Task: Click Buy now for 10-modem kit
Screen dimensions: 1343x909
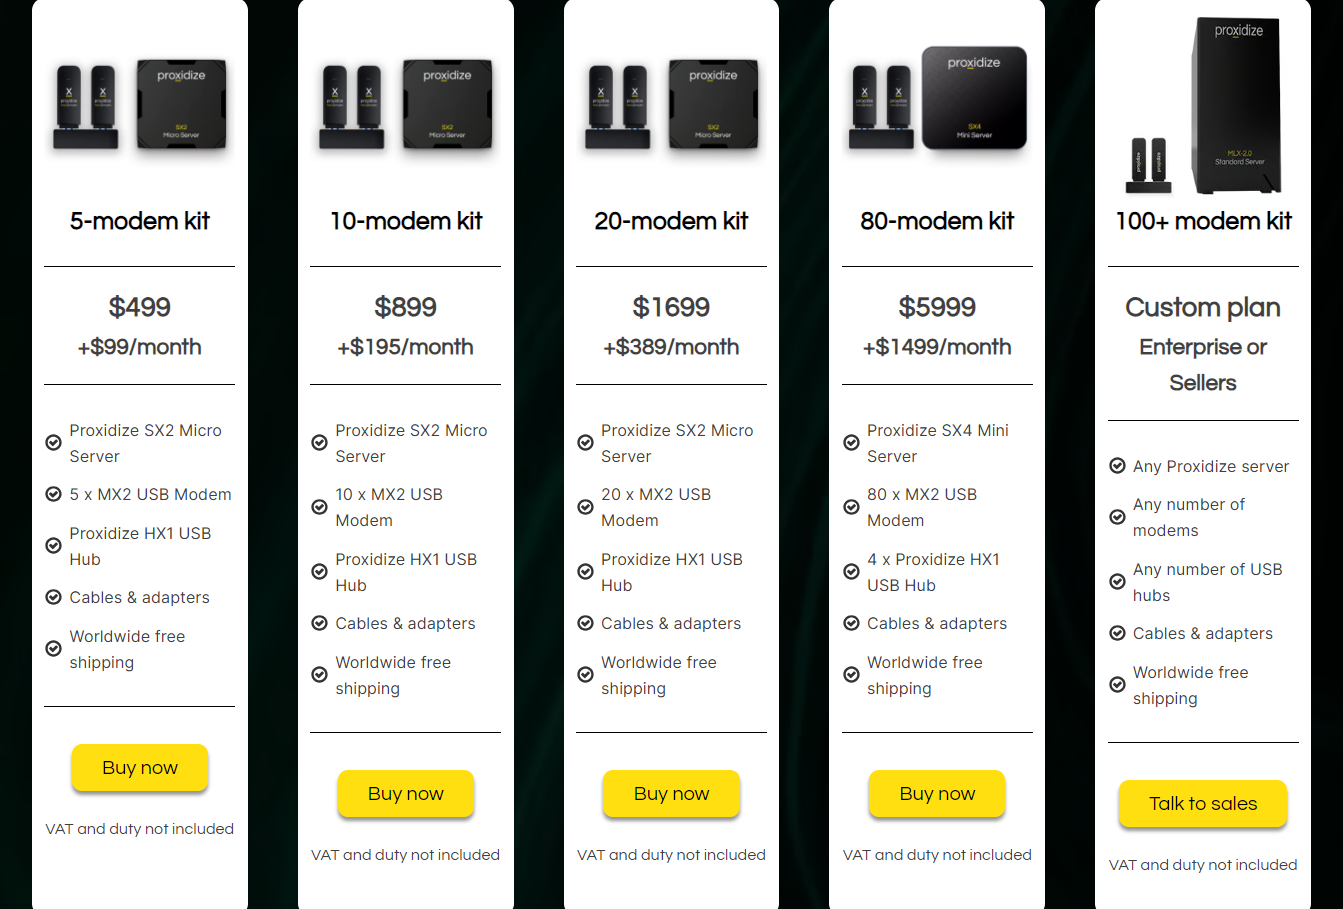Action: (x=406, y=794)
